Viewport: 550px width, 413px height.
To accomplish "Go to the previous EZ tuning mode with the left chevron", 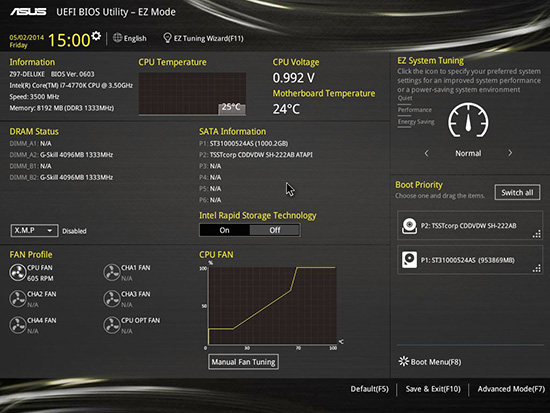I will [x=426, y=153].
